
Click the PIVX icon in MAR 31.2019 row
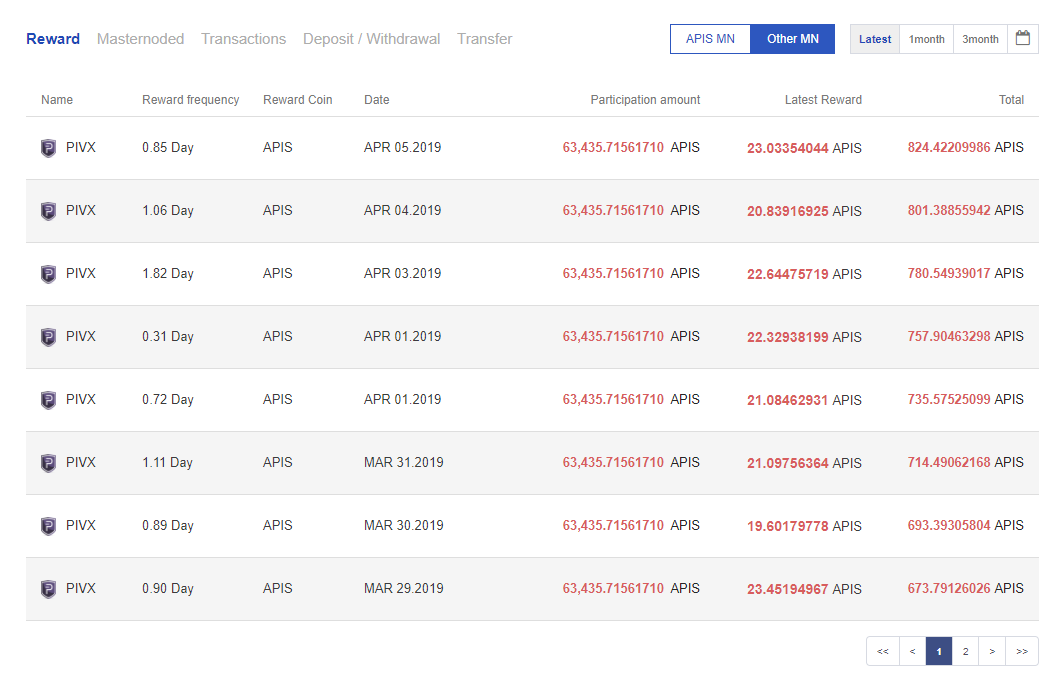(48, 463)
